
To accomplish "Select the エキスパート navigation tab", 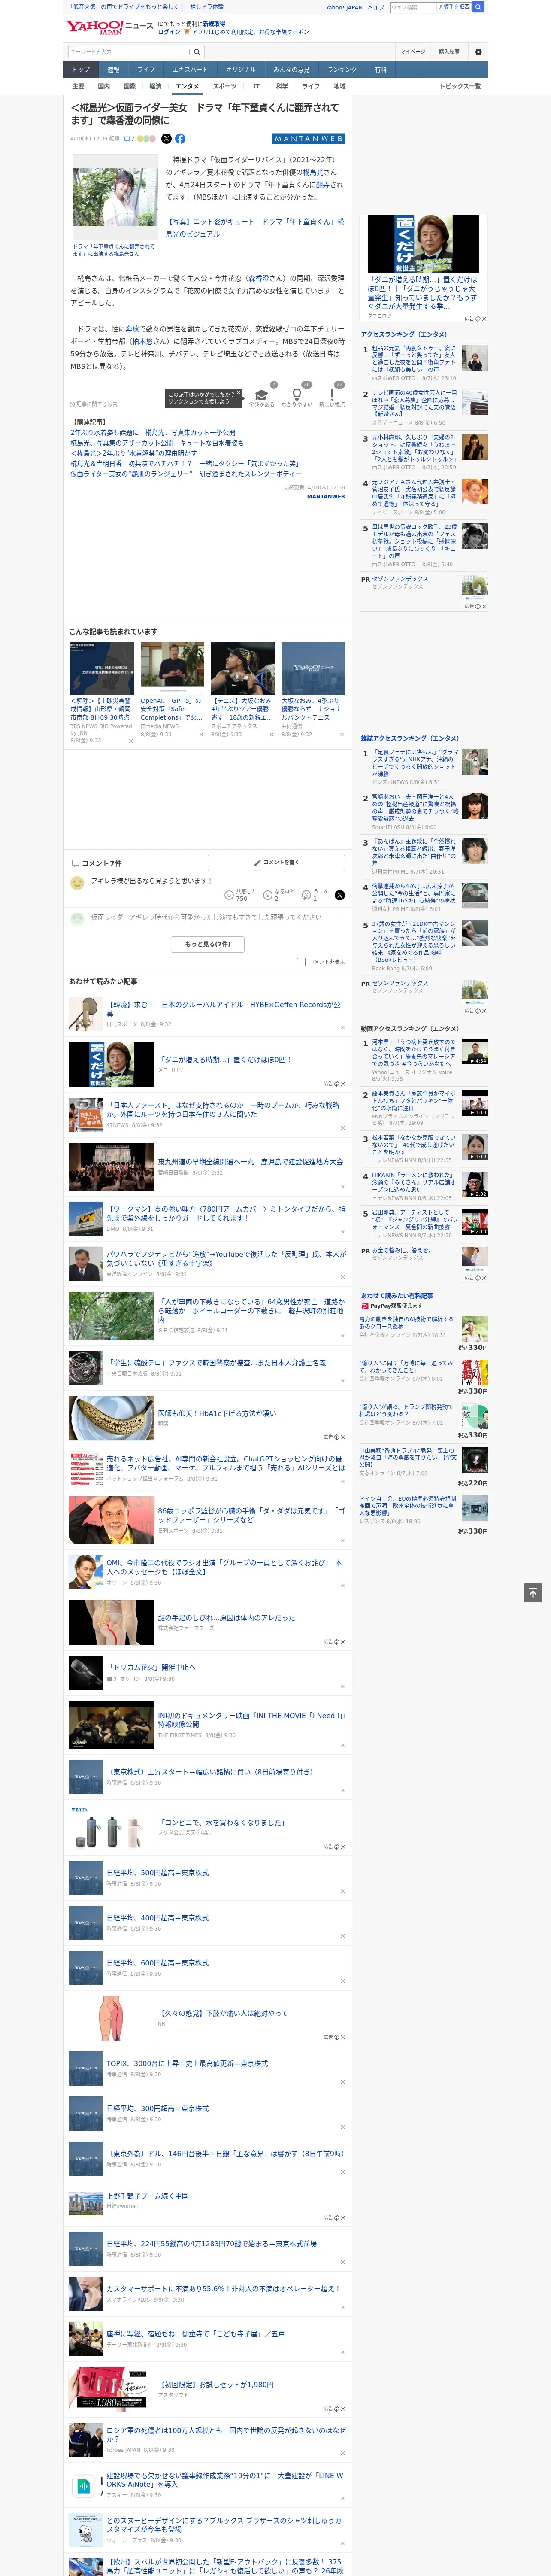I will coord(190,70).
